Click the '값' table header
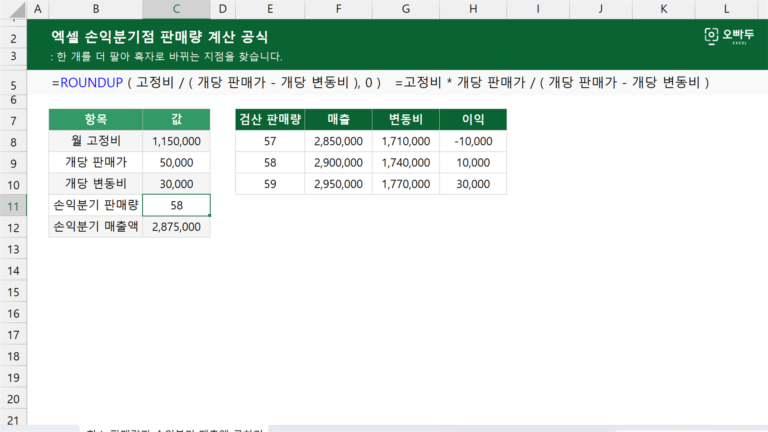This screenshot has height=432, width=768. [176, 120]
